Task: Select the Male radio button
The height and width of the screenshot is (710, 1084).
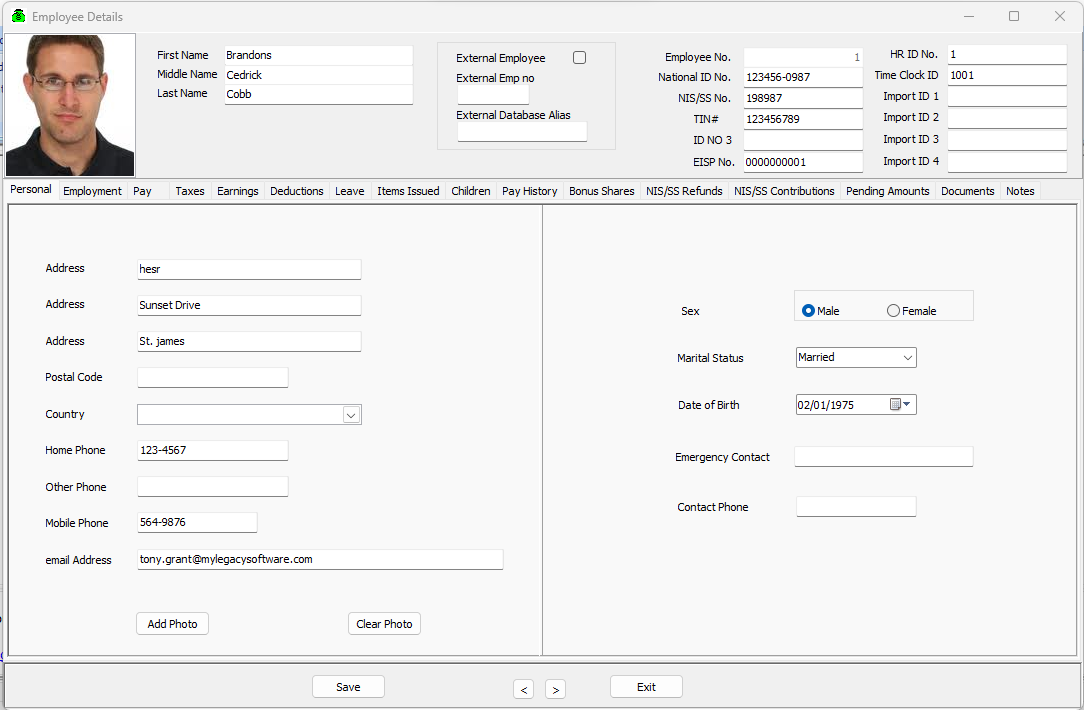Action: pos(808,310)
